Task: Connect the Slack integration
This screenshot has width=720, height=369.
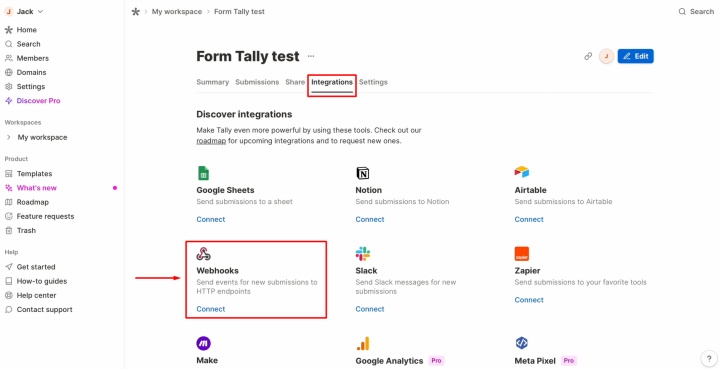Action: [370, 309]
